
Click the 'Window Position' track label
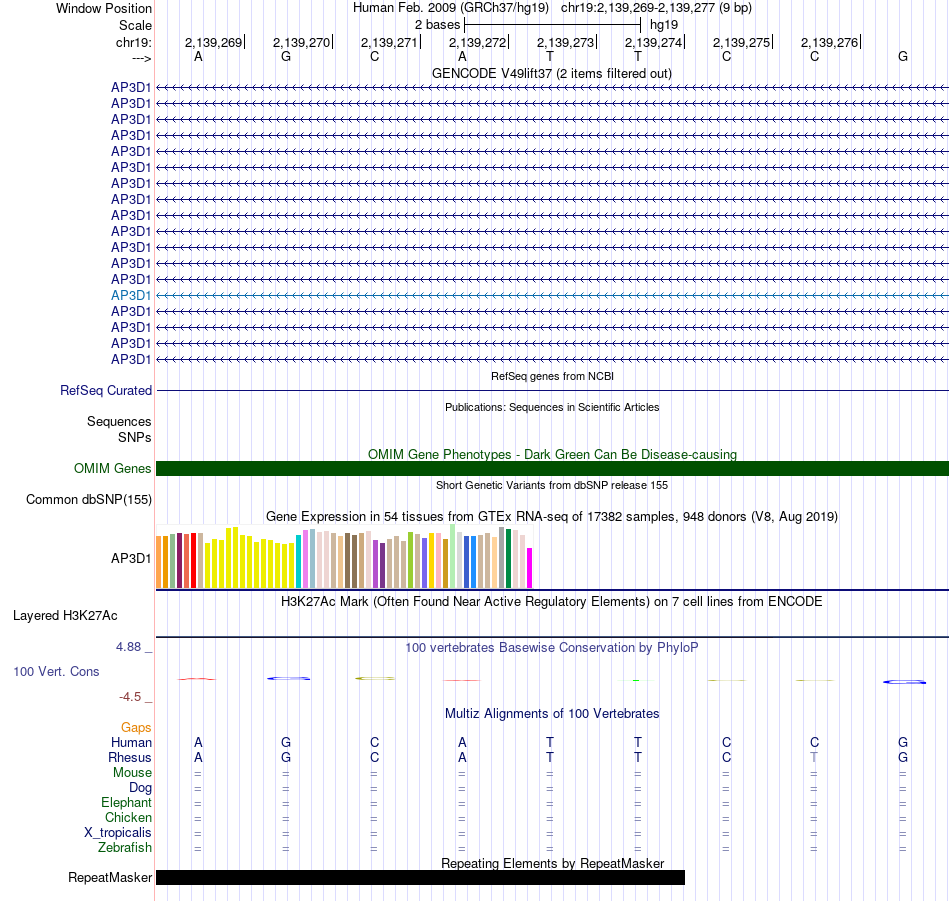(x=104, y=8)
